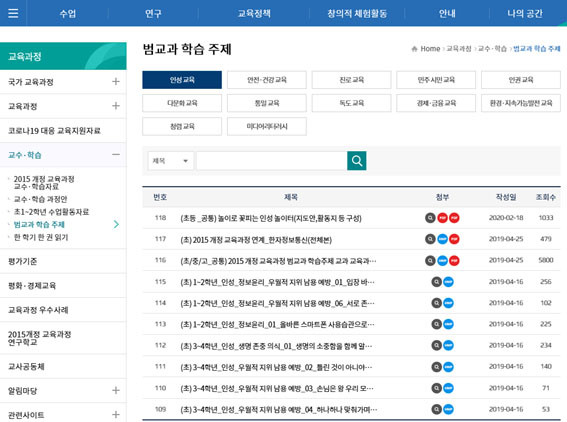Viewport: 567px width, 422px height.
Task: Click the teal search magnifier button
Action: click(357, 161)
